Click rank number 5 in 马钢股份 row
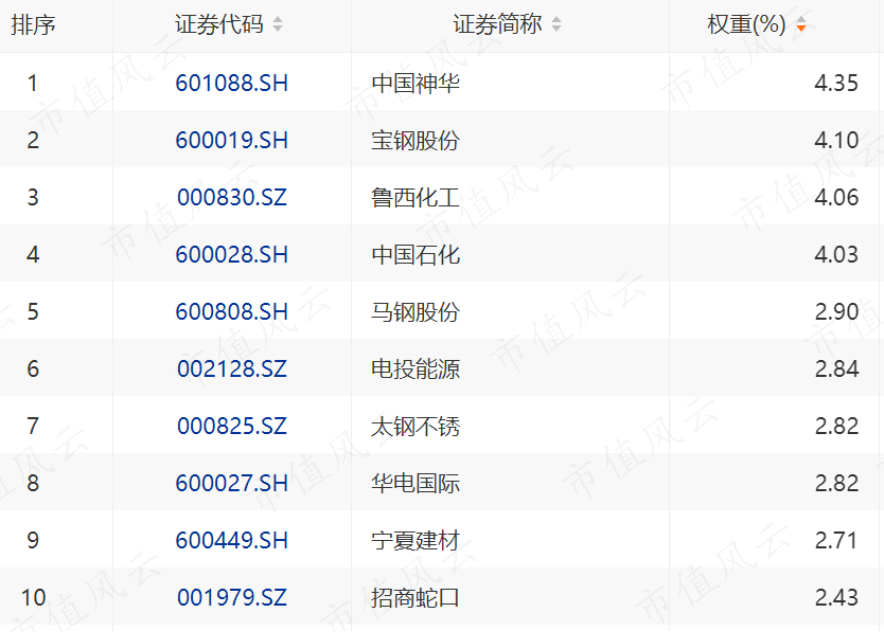Image resolution: width=884 pixels, height=632 pixels. point(33,312)
